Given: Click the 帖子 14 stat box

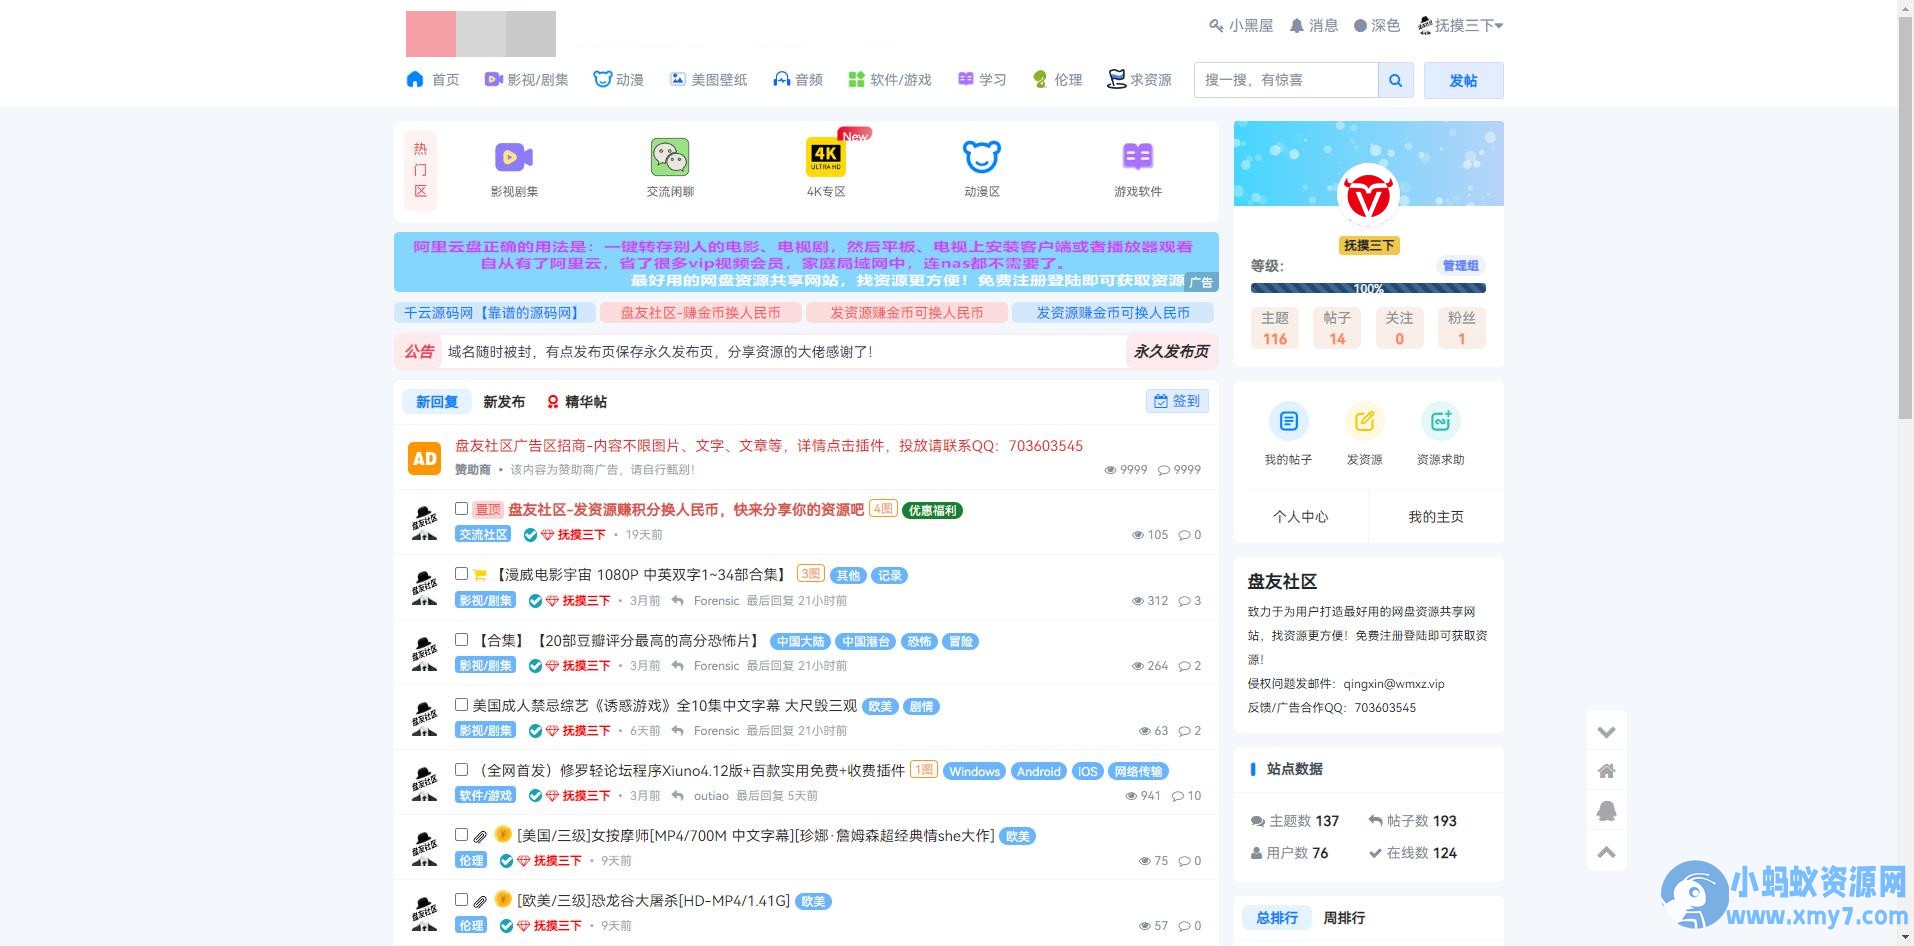Looking at the screenshot, I should pyautogui.click(x=1337, y=328).
